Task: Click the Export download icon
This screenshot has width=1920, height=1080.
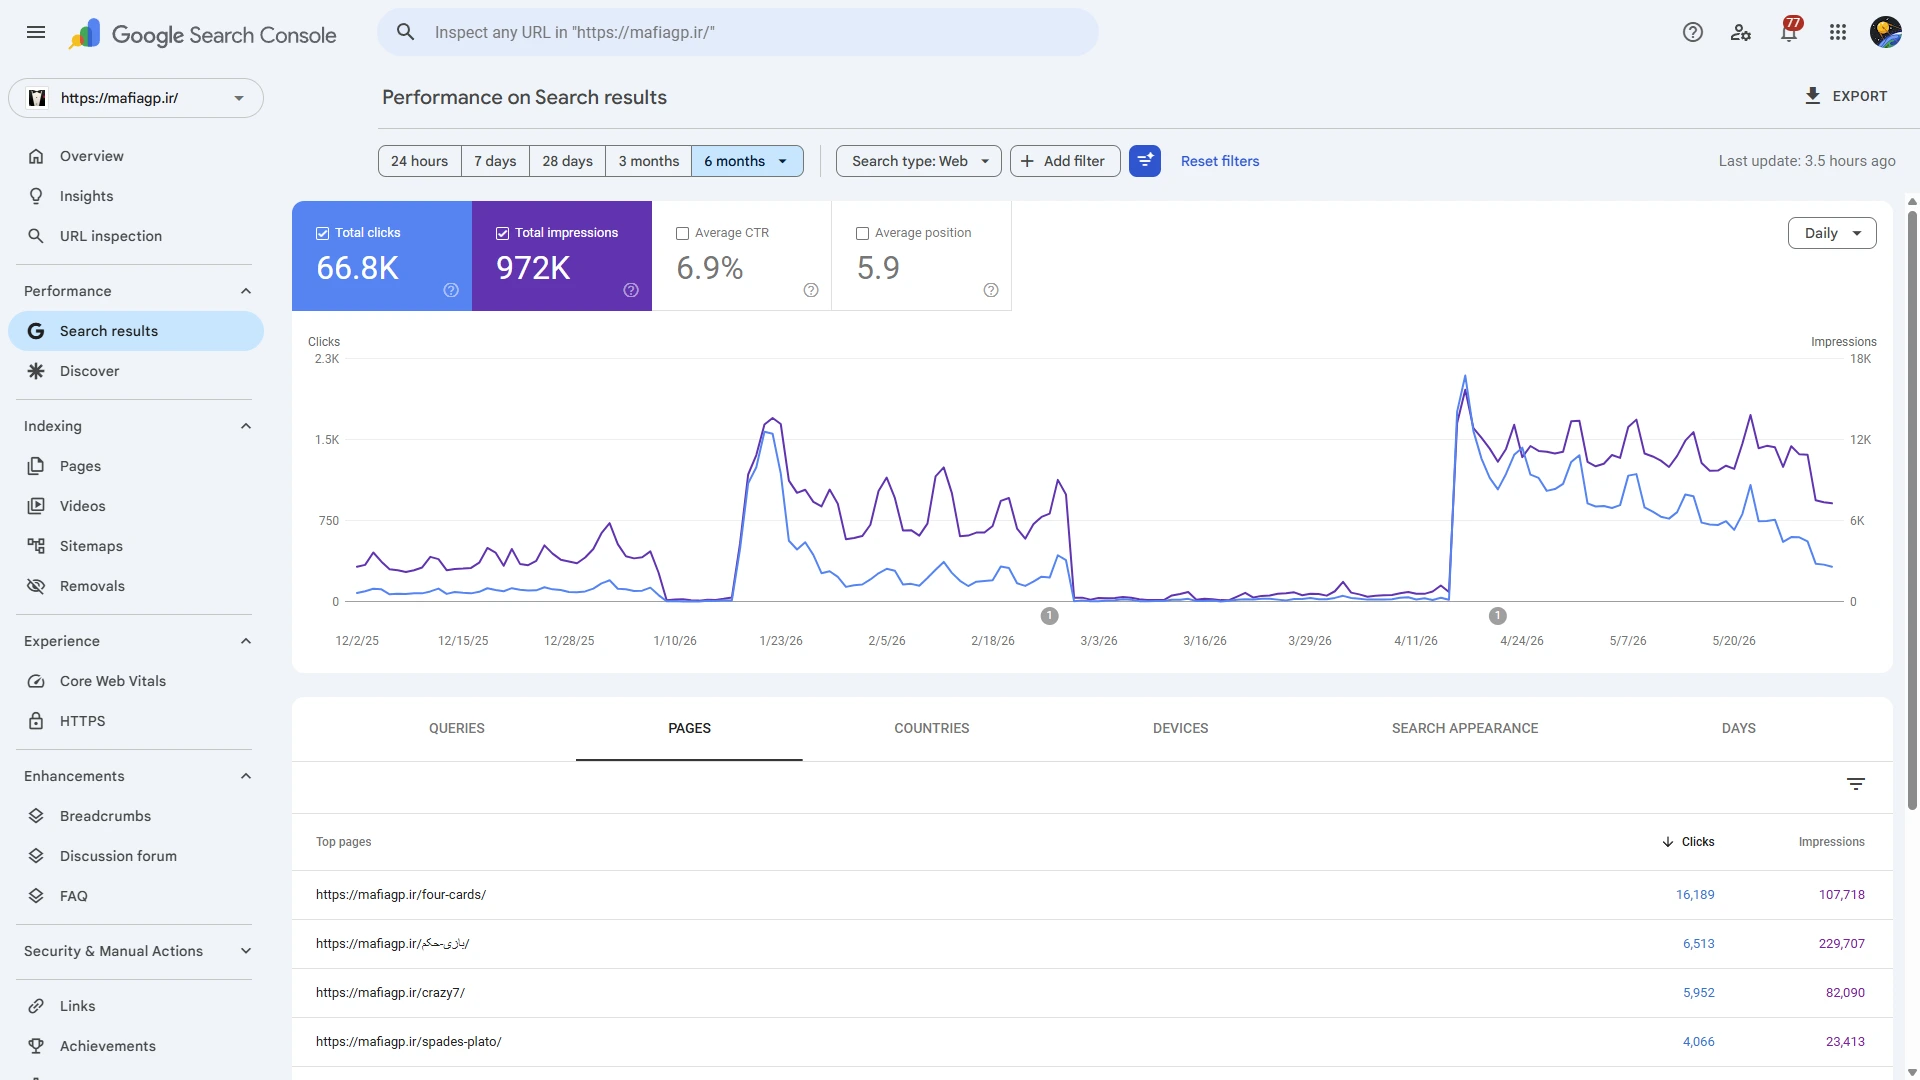Action: point(1812,96)
